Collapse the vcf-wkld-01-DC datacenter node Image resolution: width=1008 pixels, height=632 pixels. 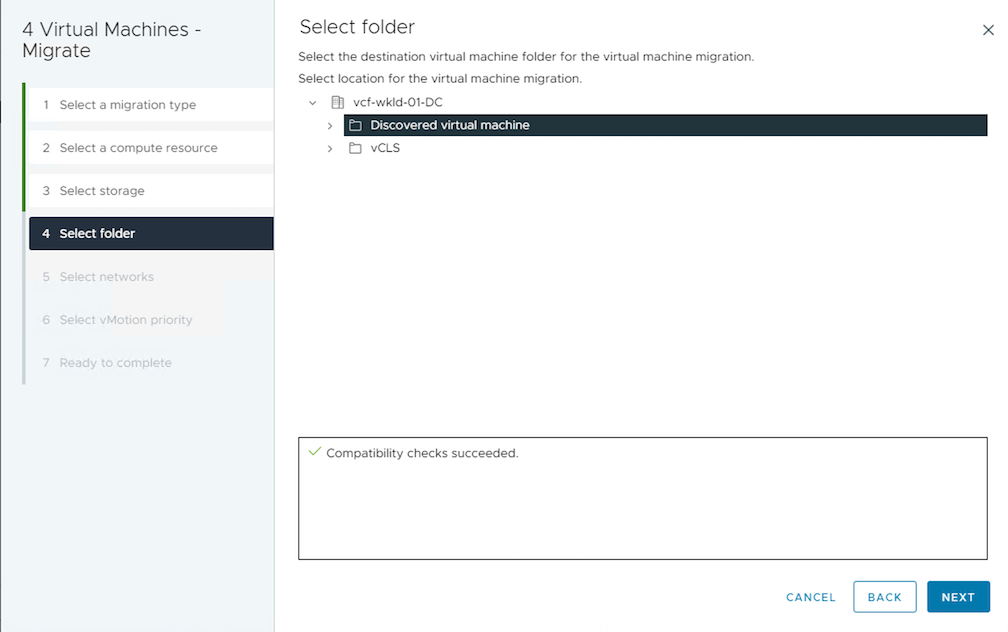click(313, 102)
